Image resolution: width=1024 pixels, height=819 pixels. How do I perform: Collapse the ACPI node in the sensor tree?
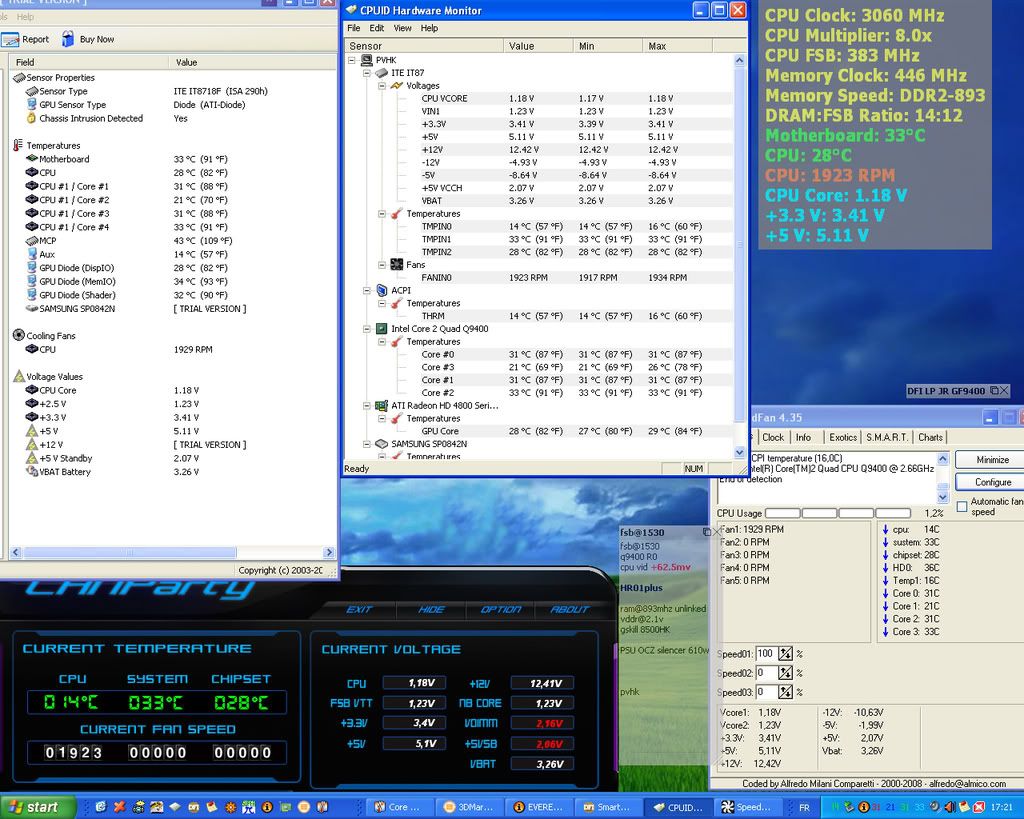click(x=364, y=290)
